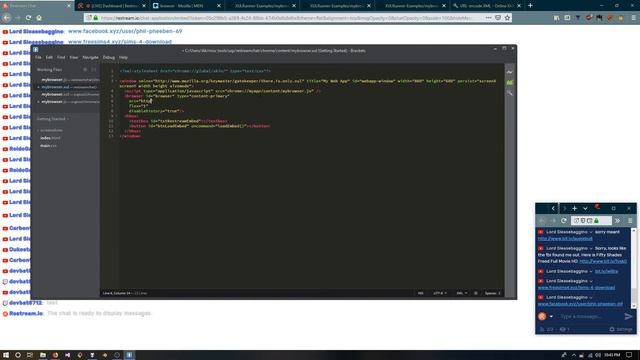Open the View menu in Brackets
This screenshot has height=360, width=640.
tap(73, 58)
